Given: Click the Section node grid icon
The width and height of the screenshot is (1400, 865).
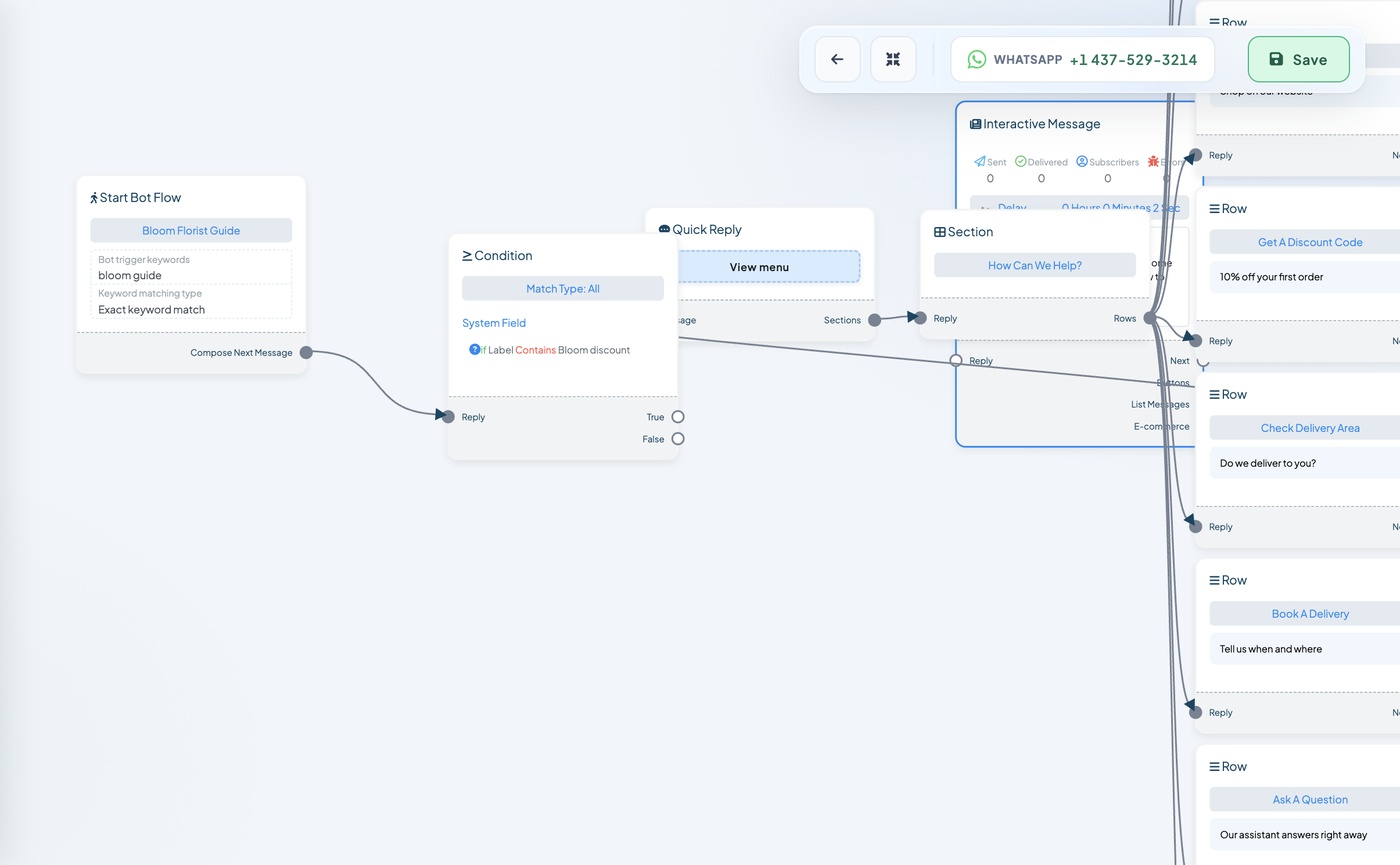Looking at the screenshot, I should tap(940, 232).
